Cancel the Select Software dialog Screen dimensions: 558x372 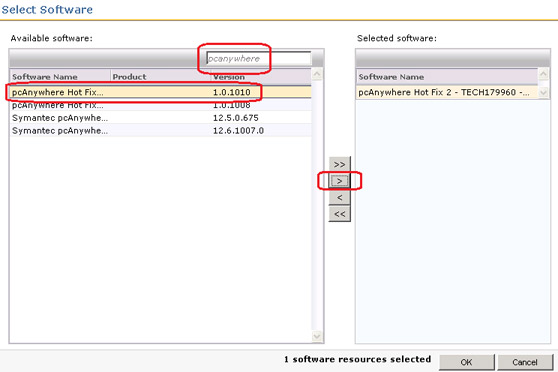[525, 362]
